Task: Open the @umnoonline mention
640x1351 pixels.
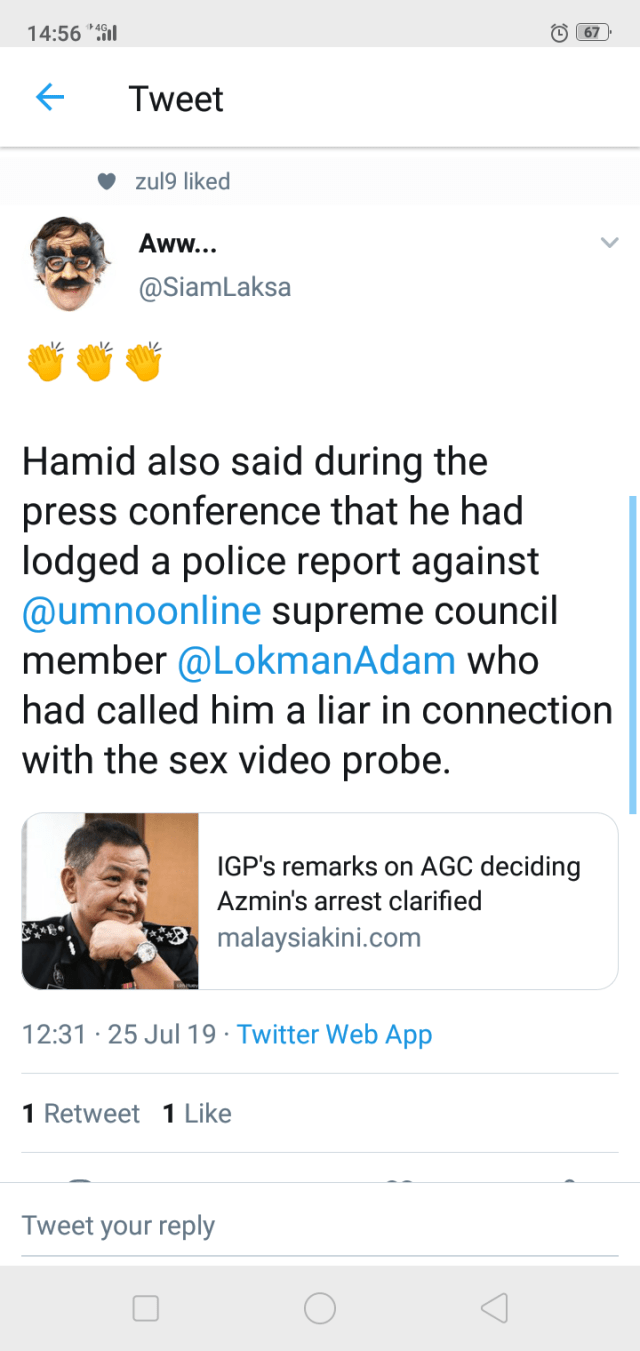Action: (x=141, y=610)
